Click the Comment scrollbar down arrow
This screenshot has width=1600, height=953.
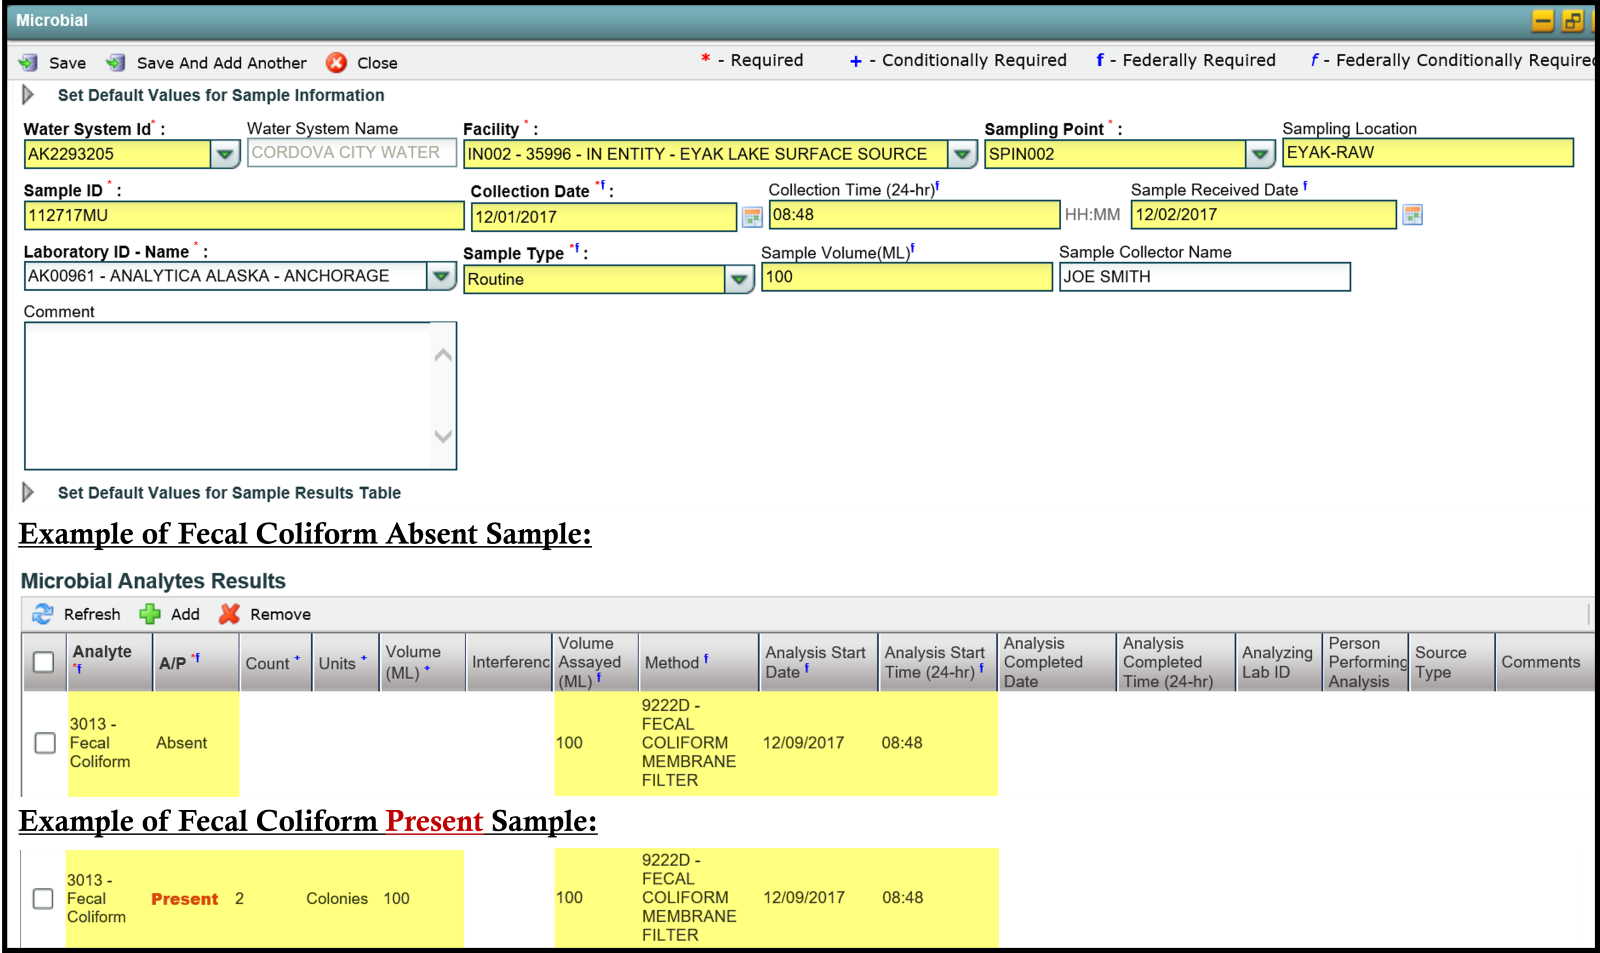[443, 436]
